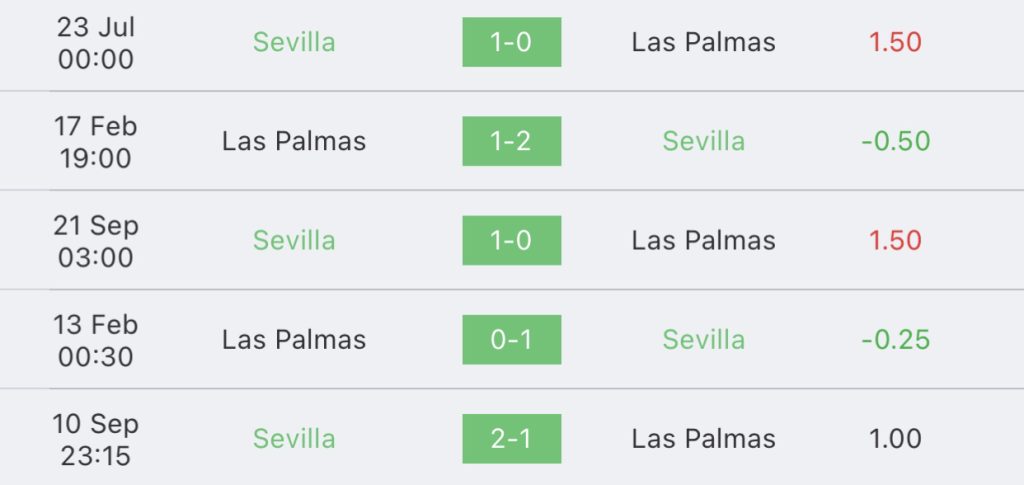Image resolution: width=1024 pixels, height=485 pixels.
Task: Select home team Las Palmas in 13 Feb row
Action: [294, 340]
